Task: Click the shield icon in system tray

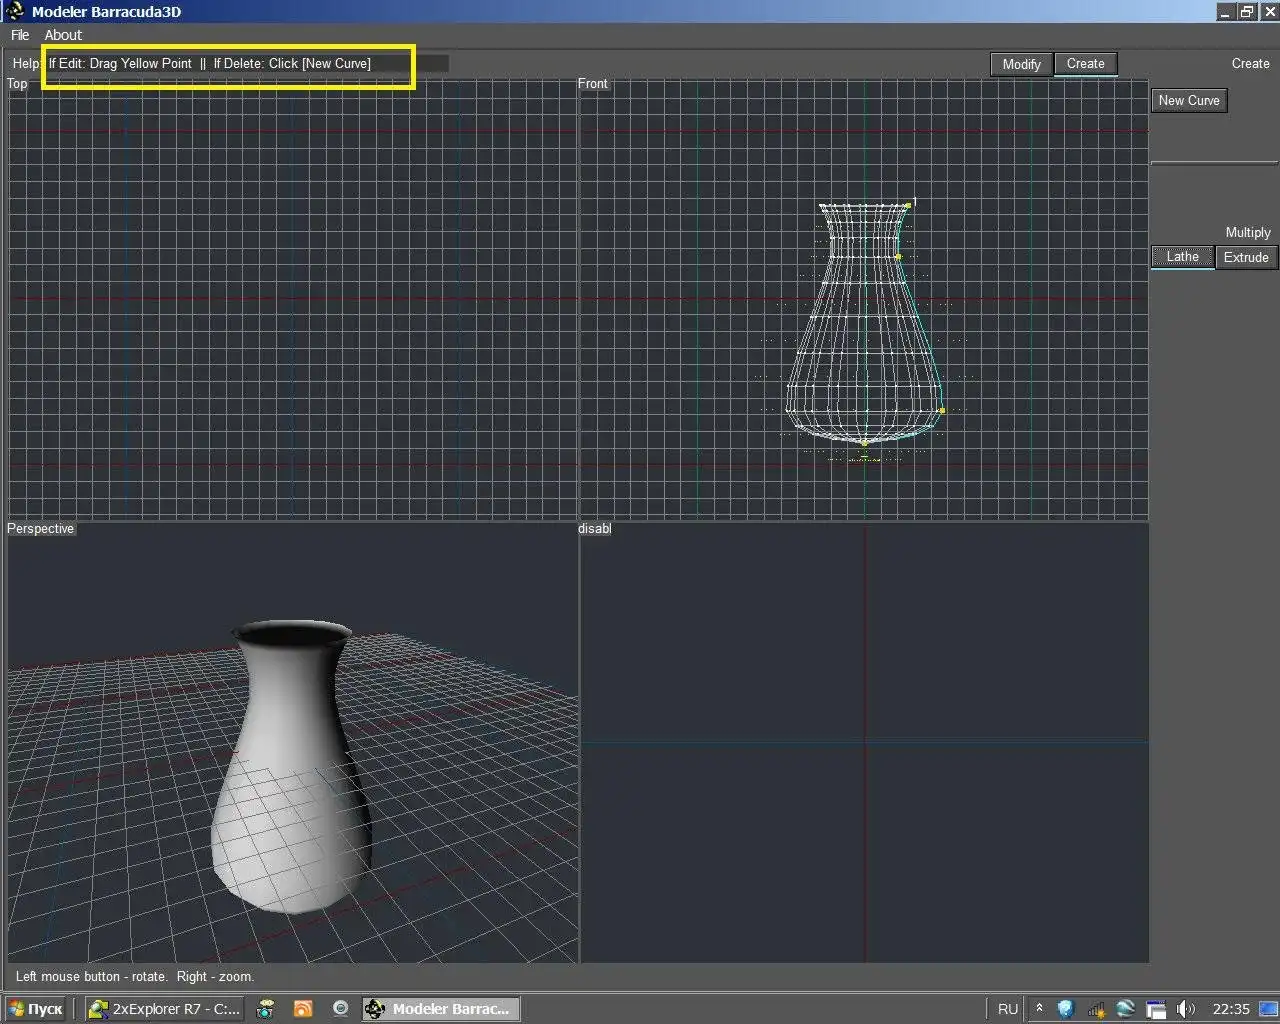Action: pos(1066,1009)
